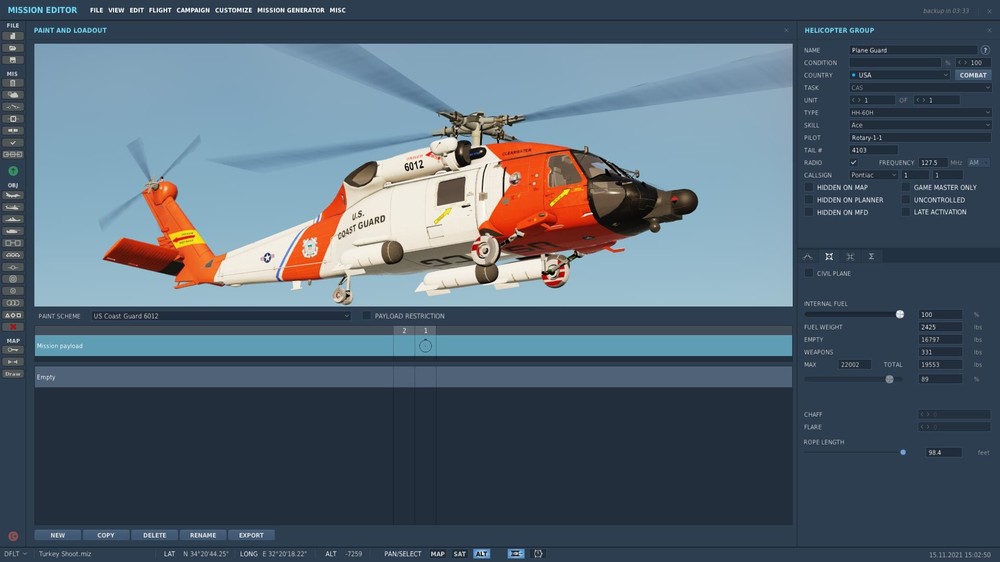
Task: Open the VIEW menu
Action: click(x=116, y=10)
